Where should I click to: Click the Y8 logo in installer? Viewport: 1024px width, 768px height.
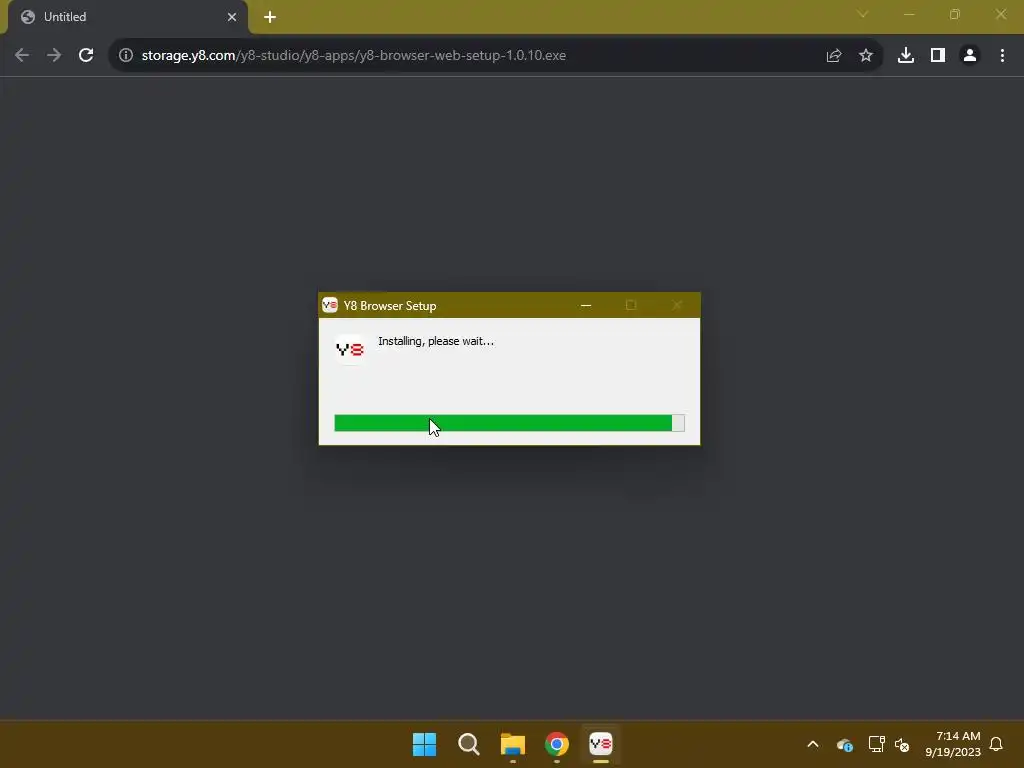click(x=349, y=349)
